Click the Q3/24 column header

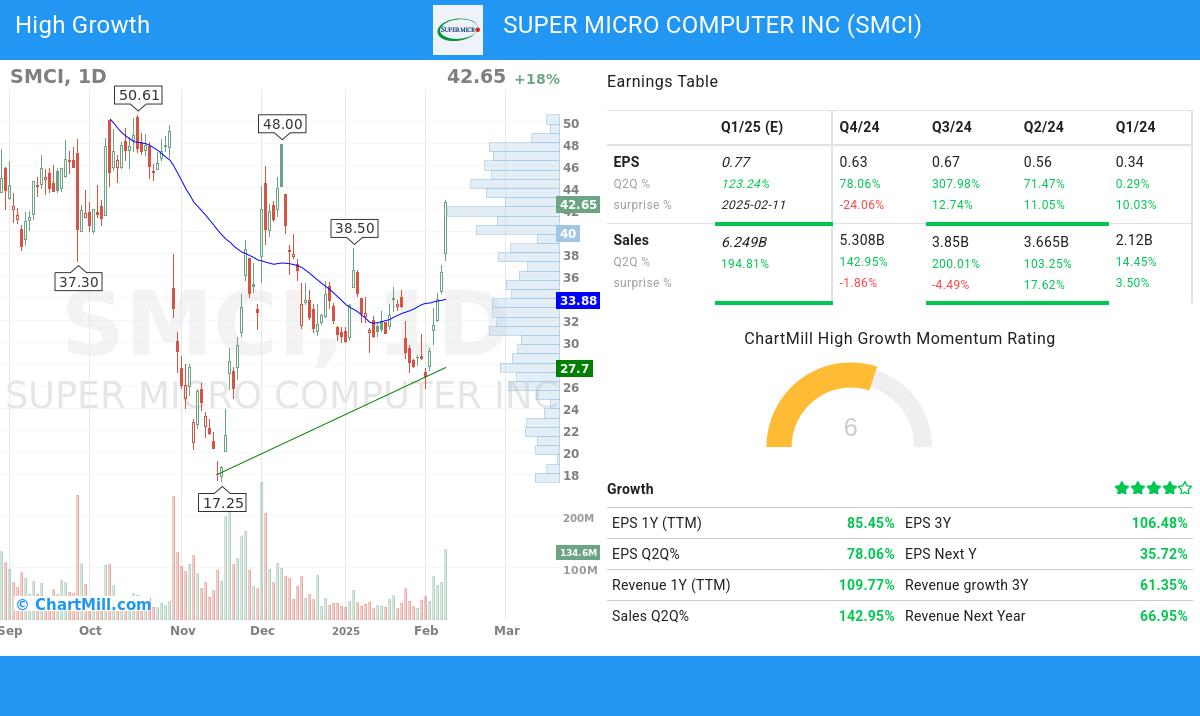tap(952, 127)
